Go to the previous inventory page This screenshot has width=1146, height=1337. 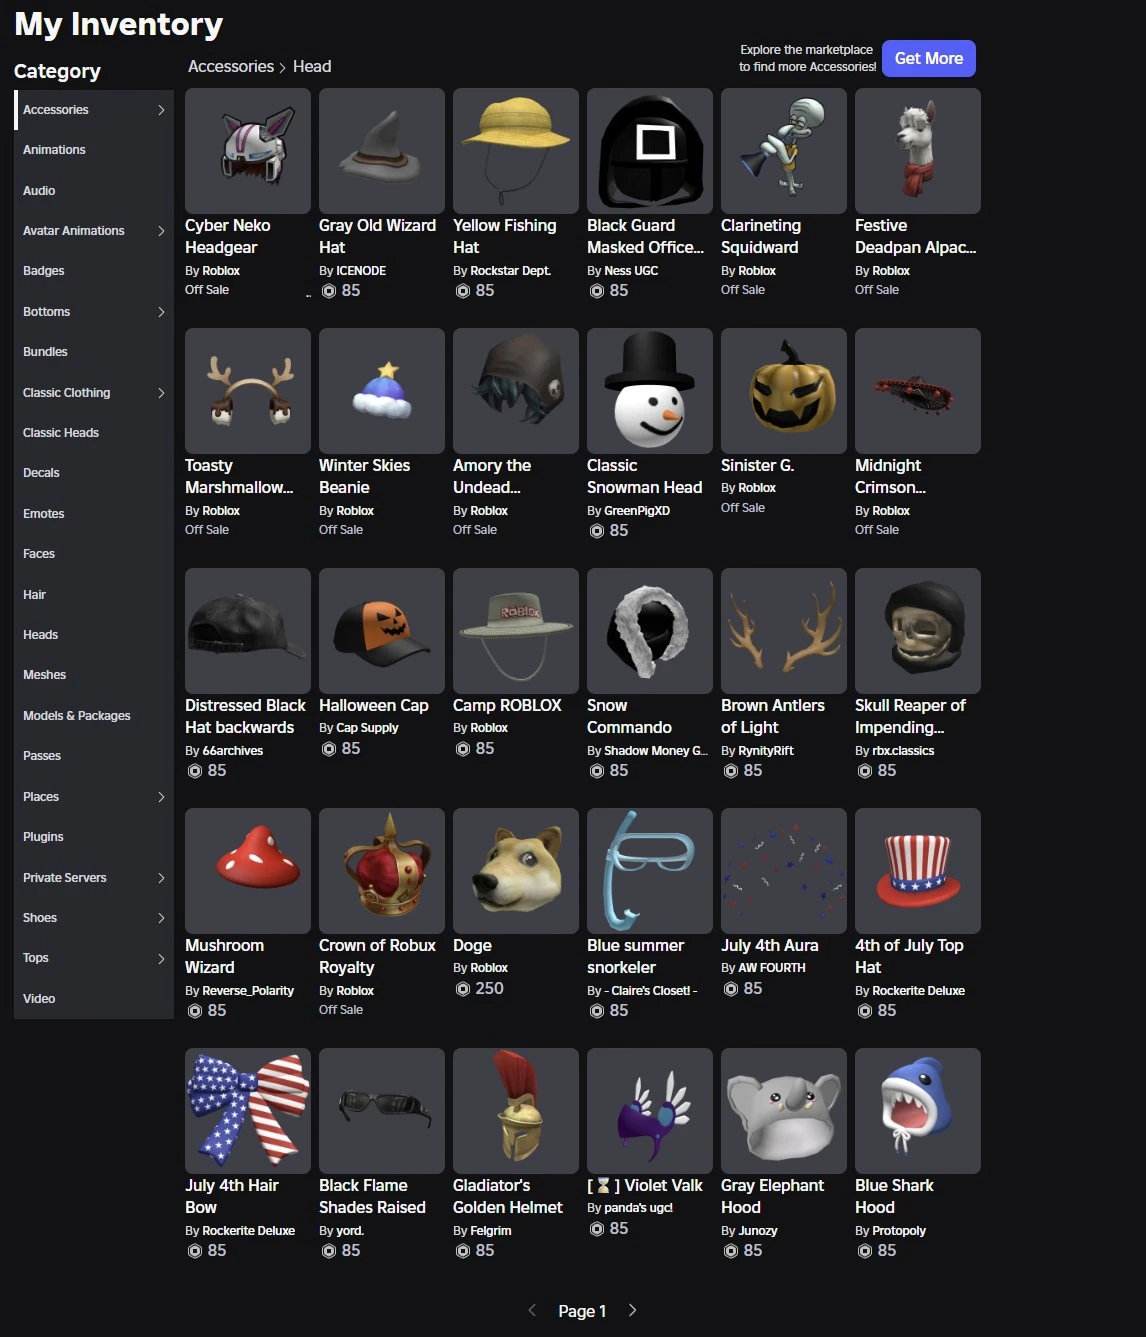tap(532, 1310)
